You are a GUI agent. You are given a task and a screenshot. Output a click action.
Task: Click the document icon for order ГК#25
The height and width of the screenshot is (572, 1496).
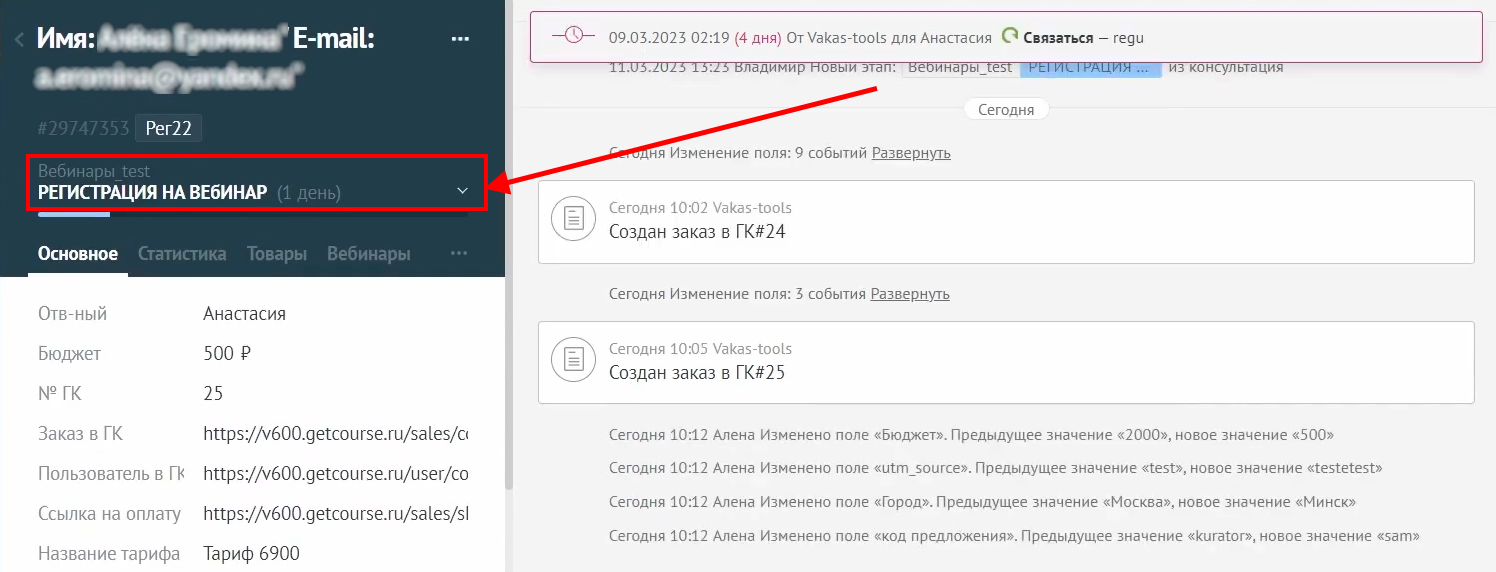(574, 360)
